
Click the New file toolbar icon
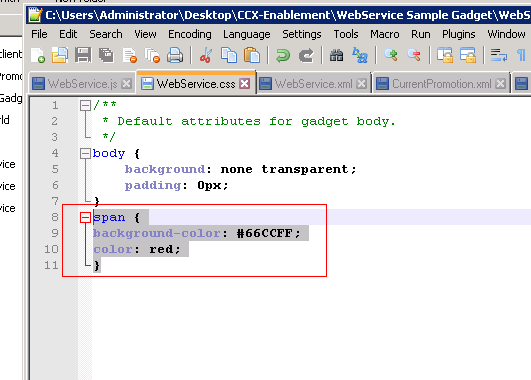[38, 55]
